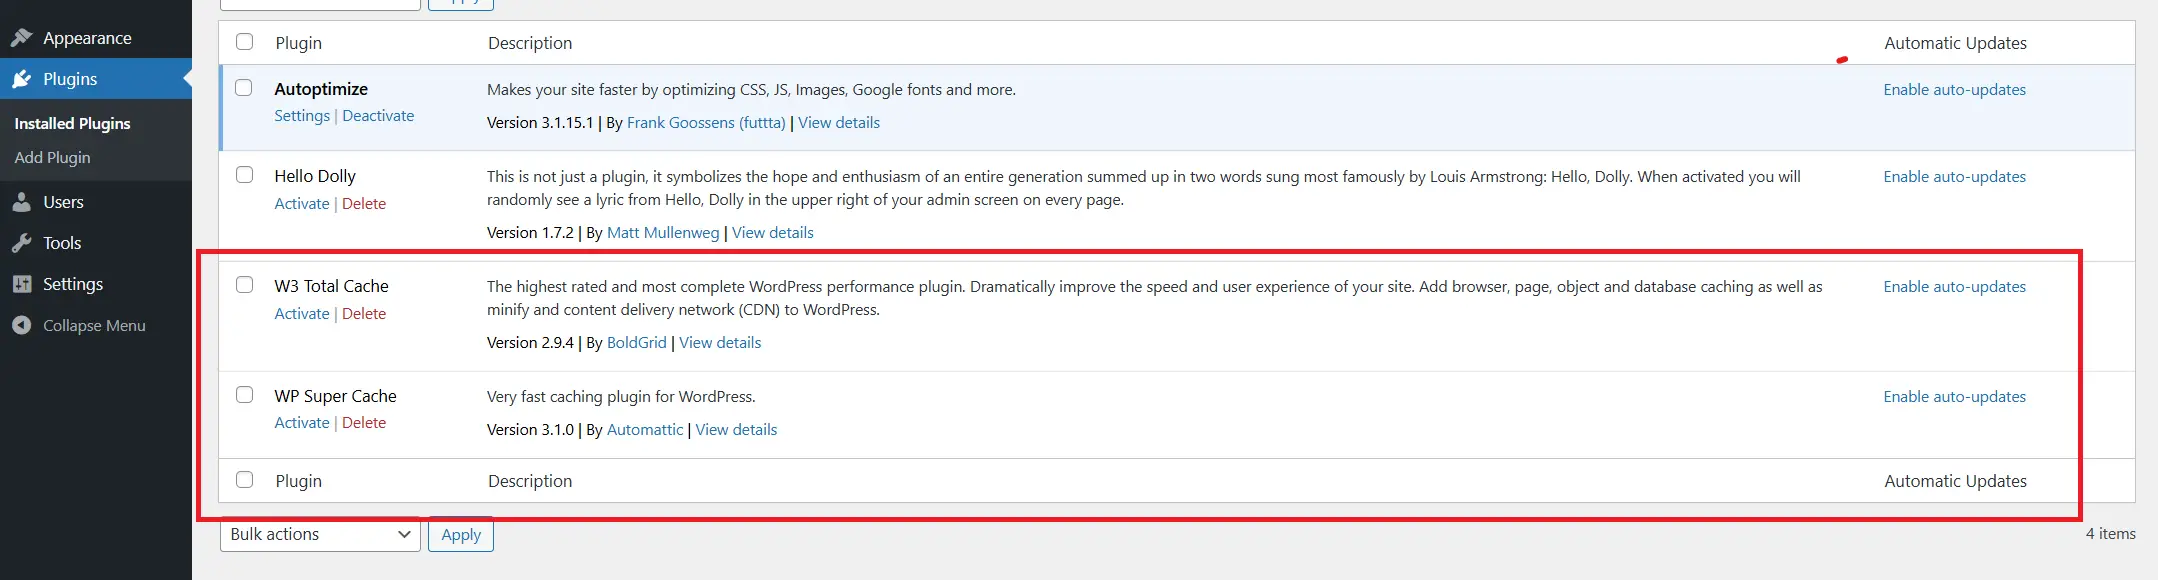
Task: Enable auto-updates for W3 Total Cache
Action: click(1955, 286)
